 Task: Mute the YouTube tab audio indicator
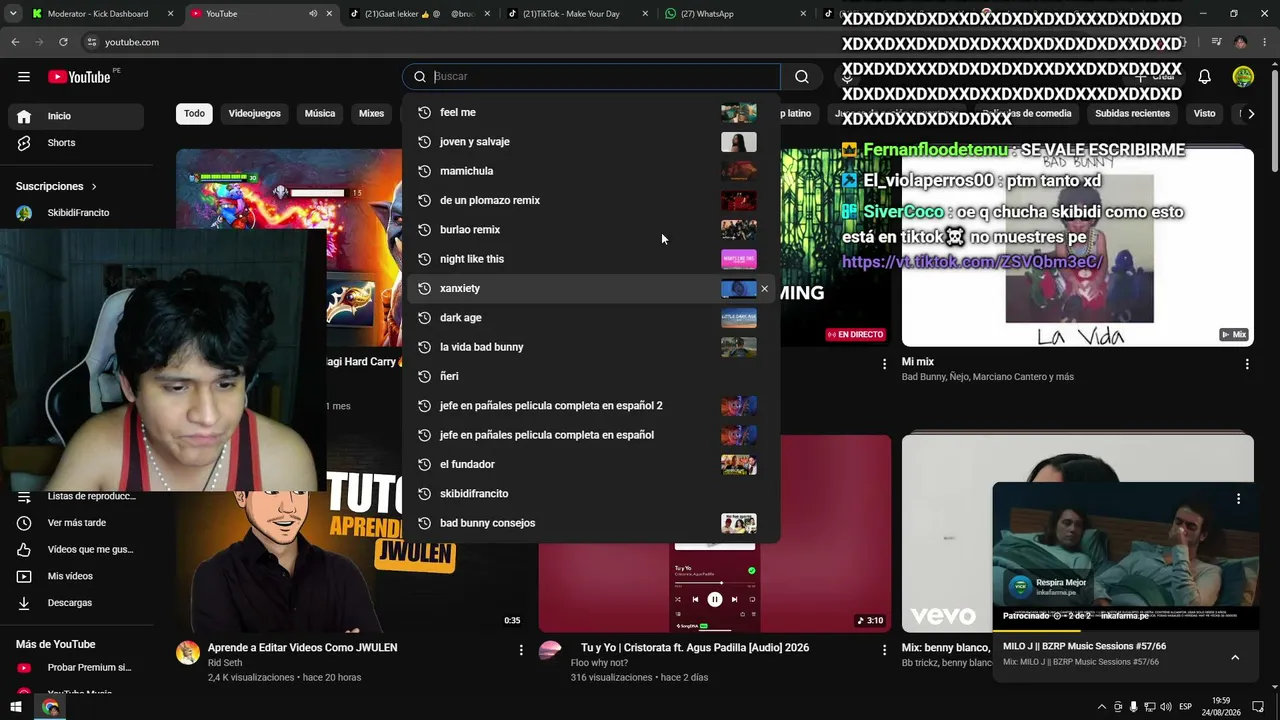tap(313, 14)
